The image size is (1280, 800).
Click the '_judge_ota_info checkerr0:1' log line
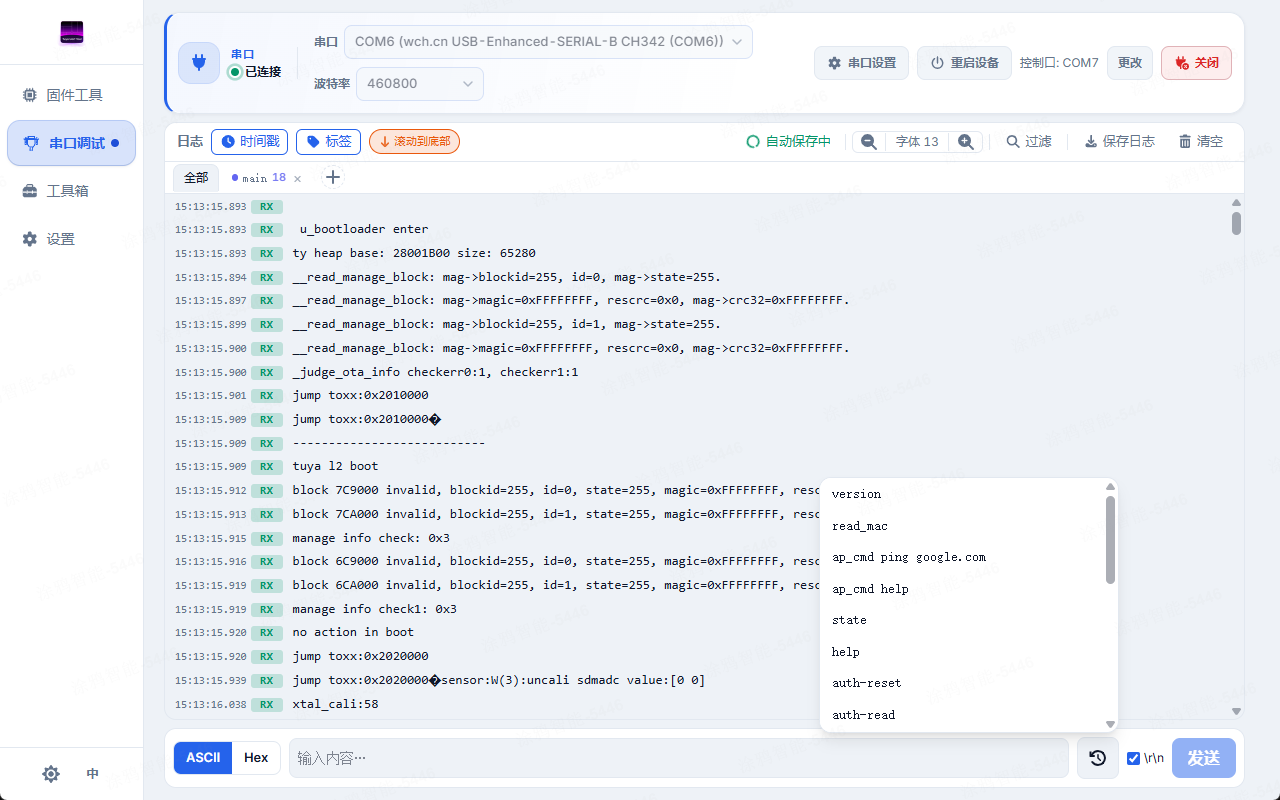coord(435,372)
